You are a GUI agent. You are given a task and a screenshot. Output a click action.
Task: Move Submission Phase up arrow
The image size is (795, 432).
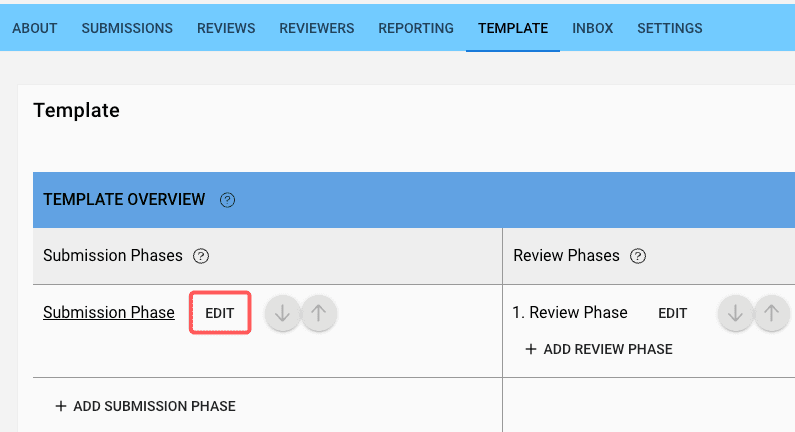318,313
